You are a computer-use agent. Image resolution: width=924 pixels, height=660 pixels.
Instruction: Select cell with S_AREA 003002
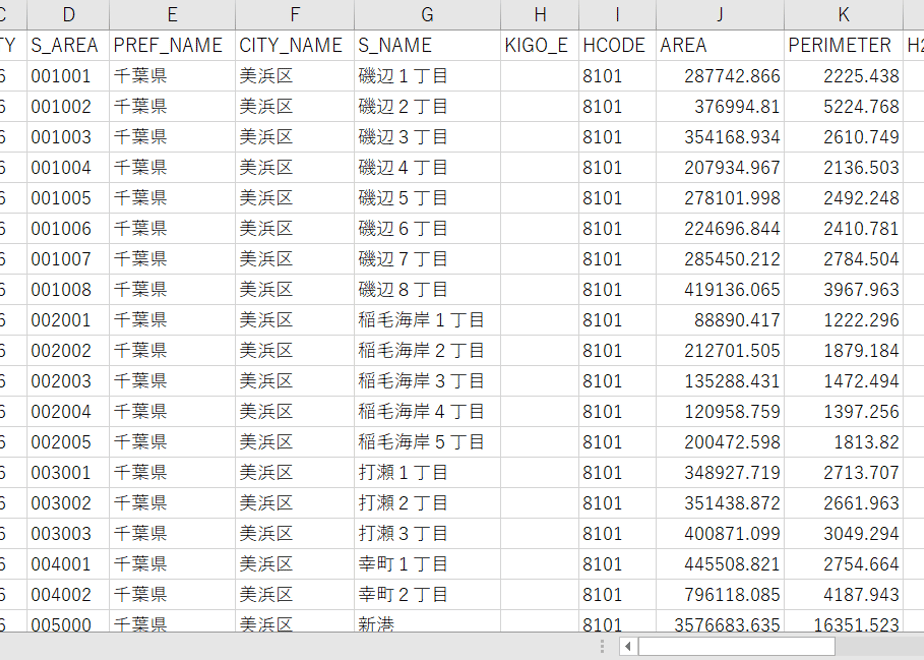coord(68,503)
